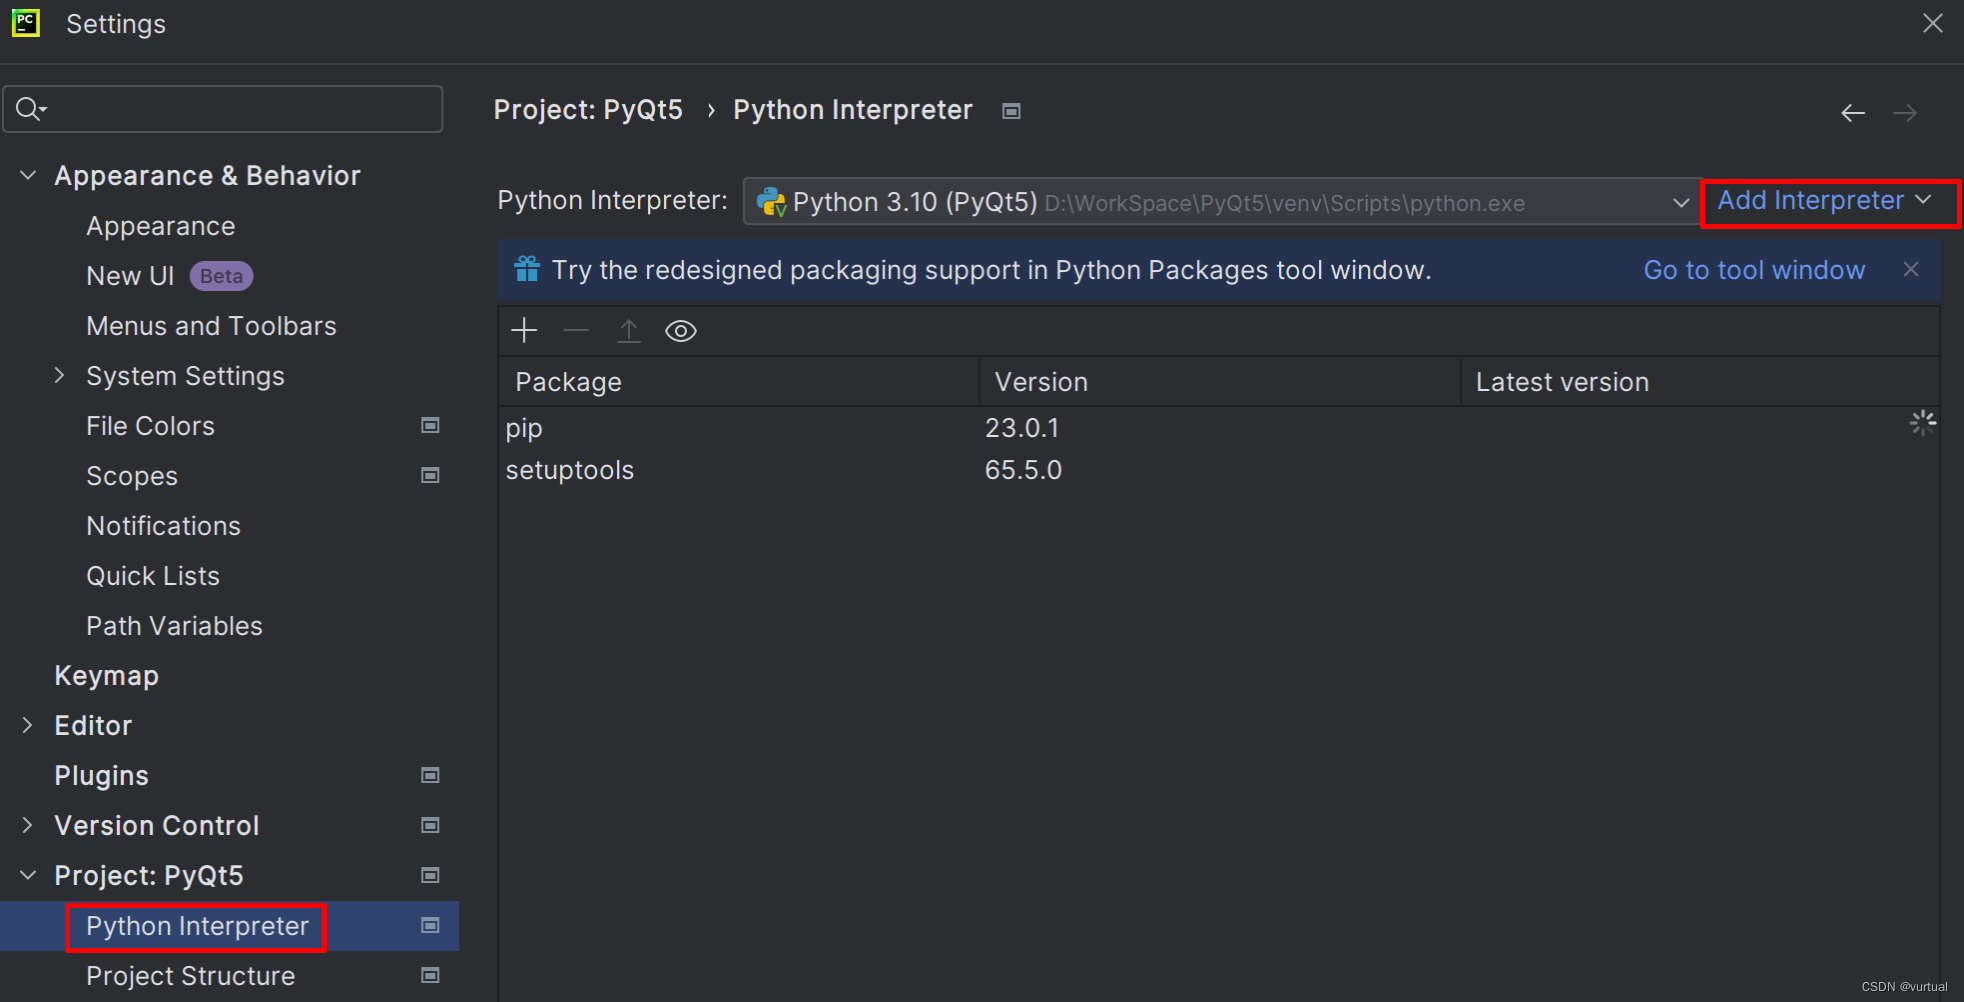This screenshot has width=1964, height=1002.
Task: Open the Add Interpreter menu
Action: pyautogui.click(x=1825, y=201)
